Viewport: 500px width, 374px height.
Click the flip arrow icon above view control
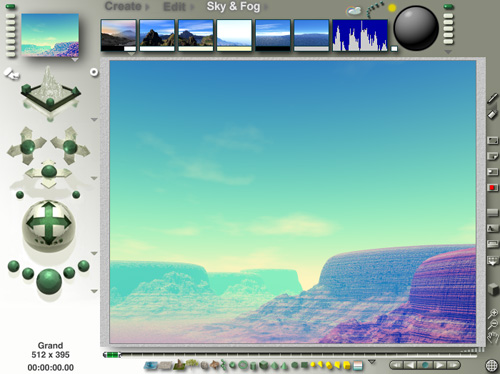pyautogui.click(x=12, y=74)
